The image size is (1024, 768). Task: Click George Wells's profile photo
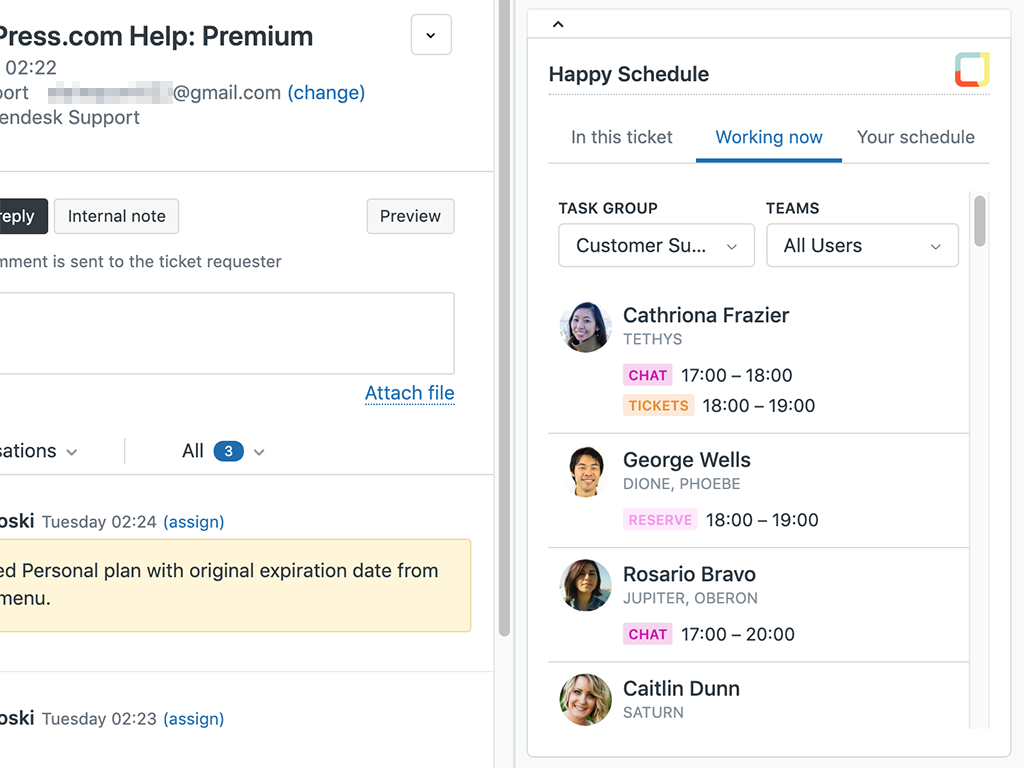(585, 472)
